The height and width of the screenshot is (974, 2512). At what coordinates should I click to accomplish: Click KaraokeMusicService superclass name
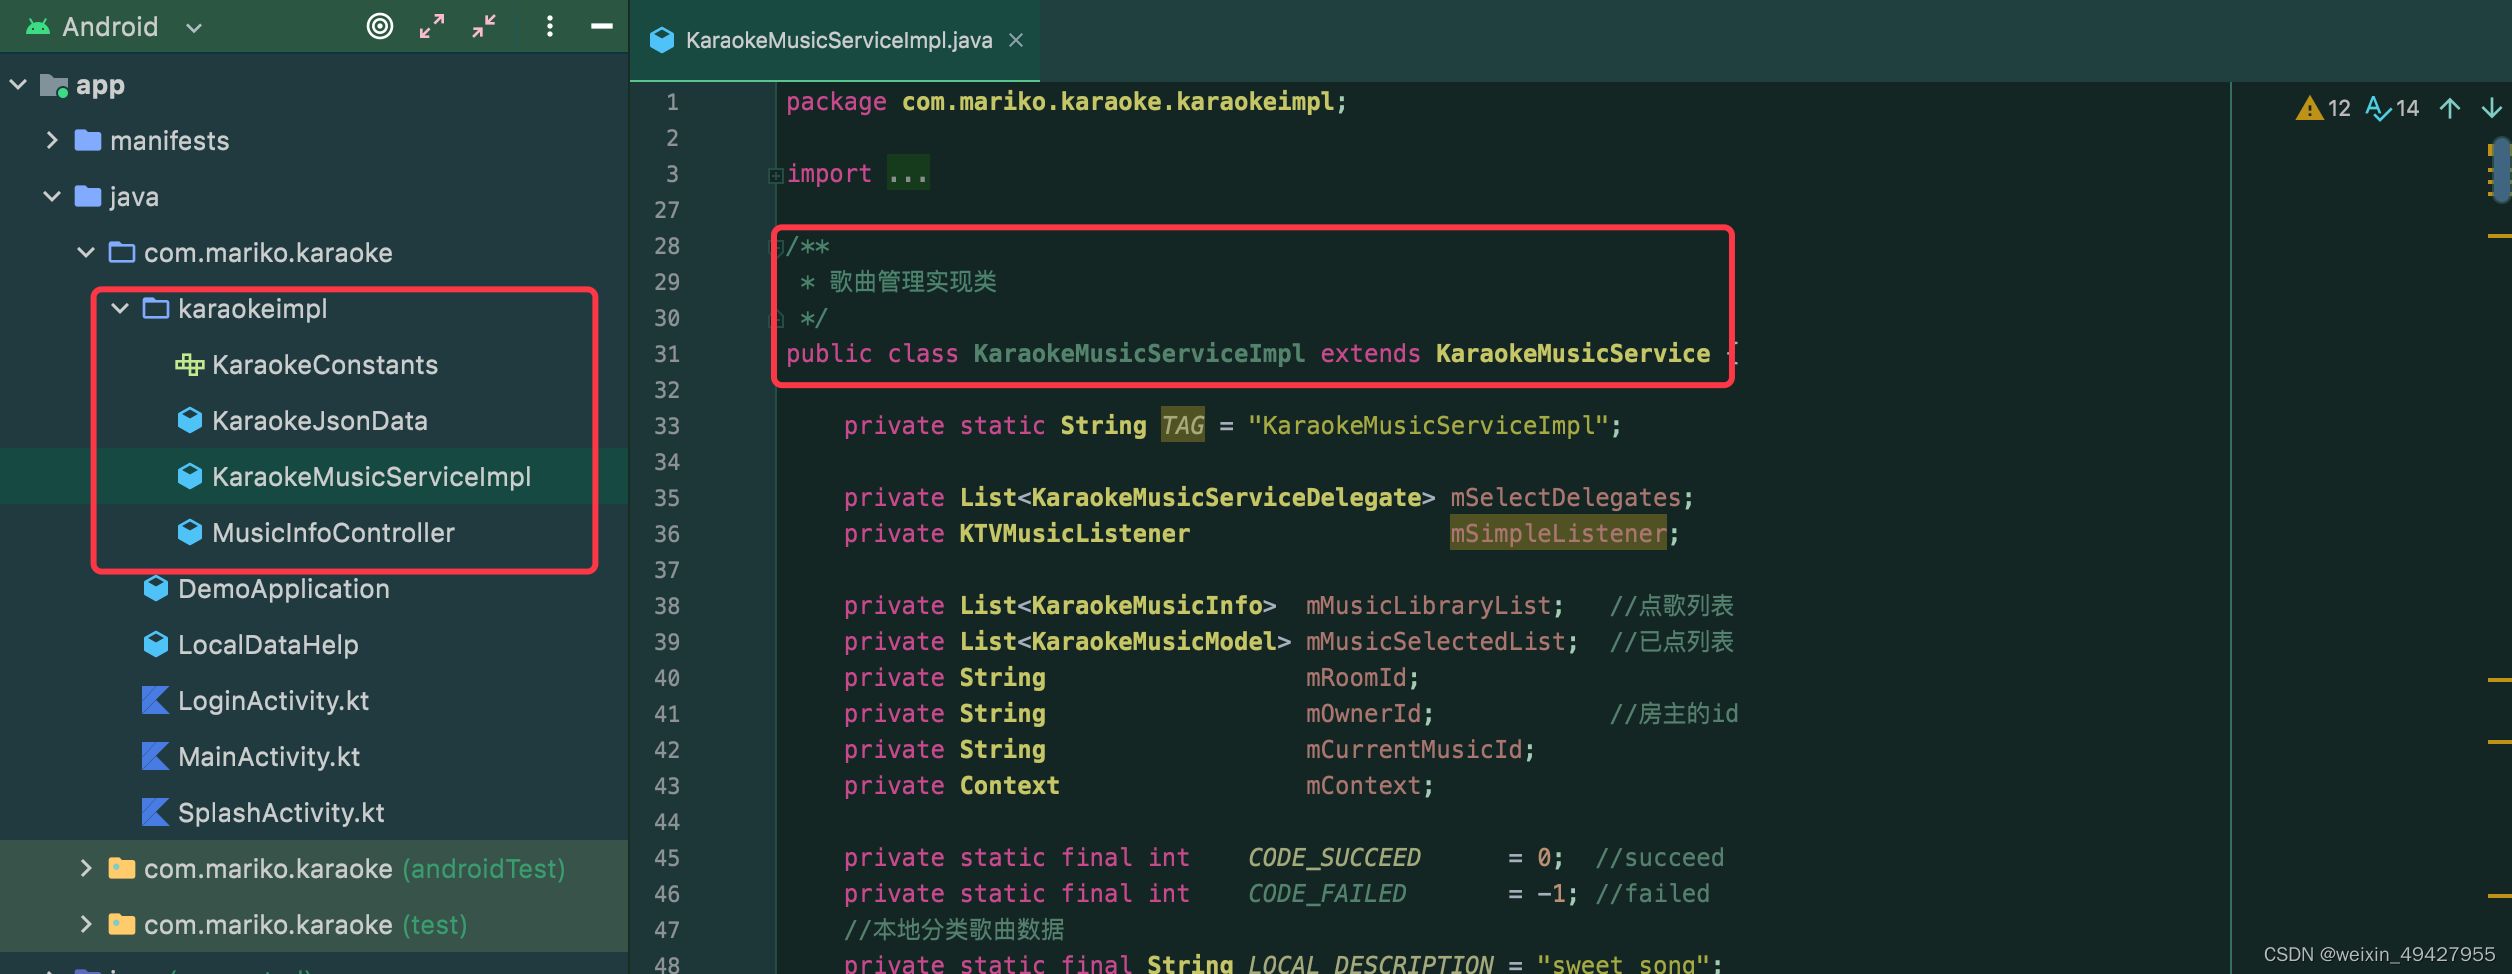(1573, 354)
